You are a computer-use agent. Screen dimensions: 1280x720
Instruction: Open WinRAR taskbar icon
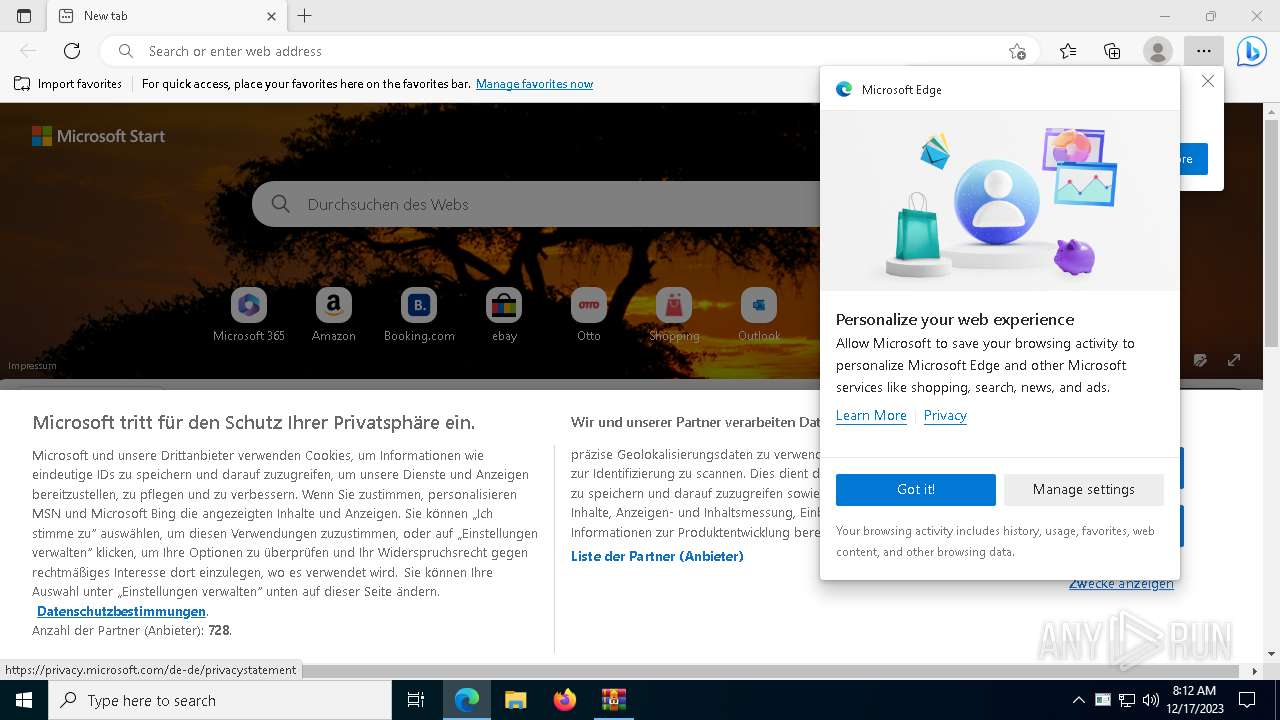coord(613,700)
